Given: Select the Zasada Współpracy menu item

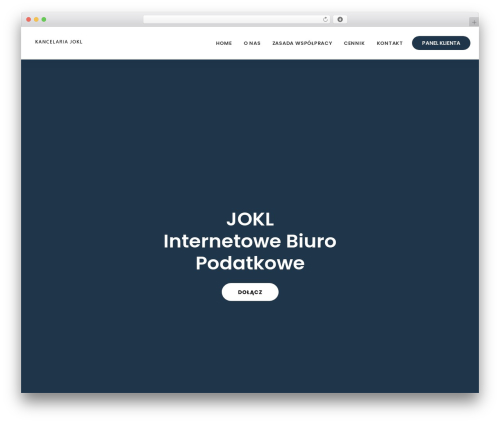Looking at the screenshot, I should [x=302, y=43].
